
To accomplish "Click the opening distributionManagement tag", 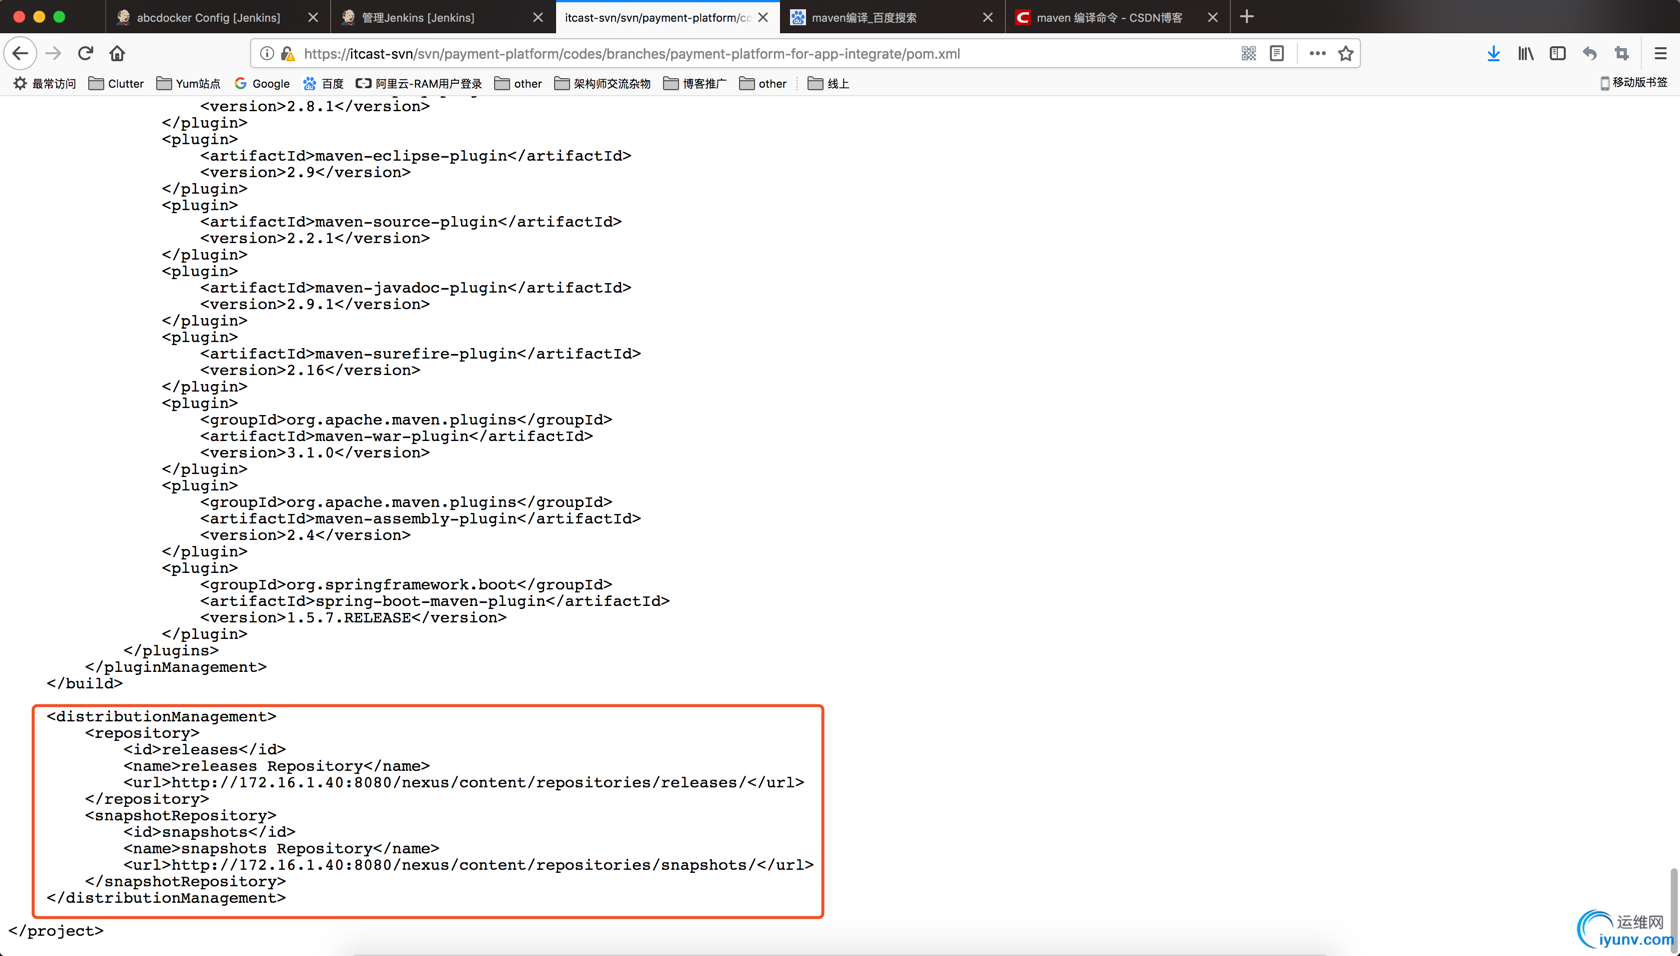I will [162, 717].
